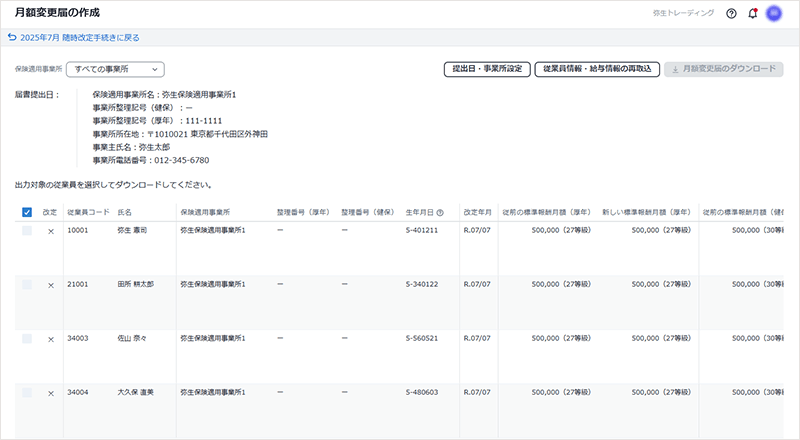
Task: Click the × revision mark for employee 10001
Action: point(50,231)
